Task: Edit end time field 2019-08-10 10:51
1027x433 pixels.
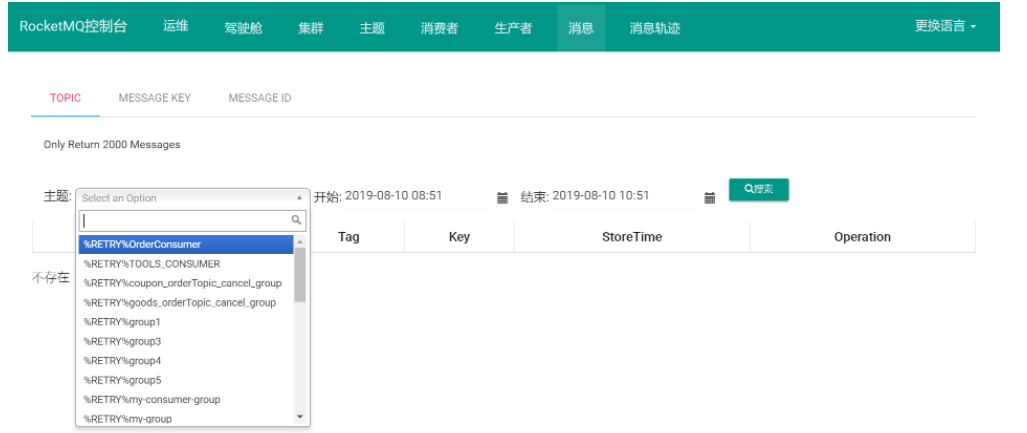Action: (623, 196)
